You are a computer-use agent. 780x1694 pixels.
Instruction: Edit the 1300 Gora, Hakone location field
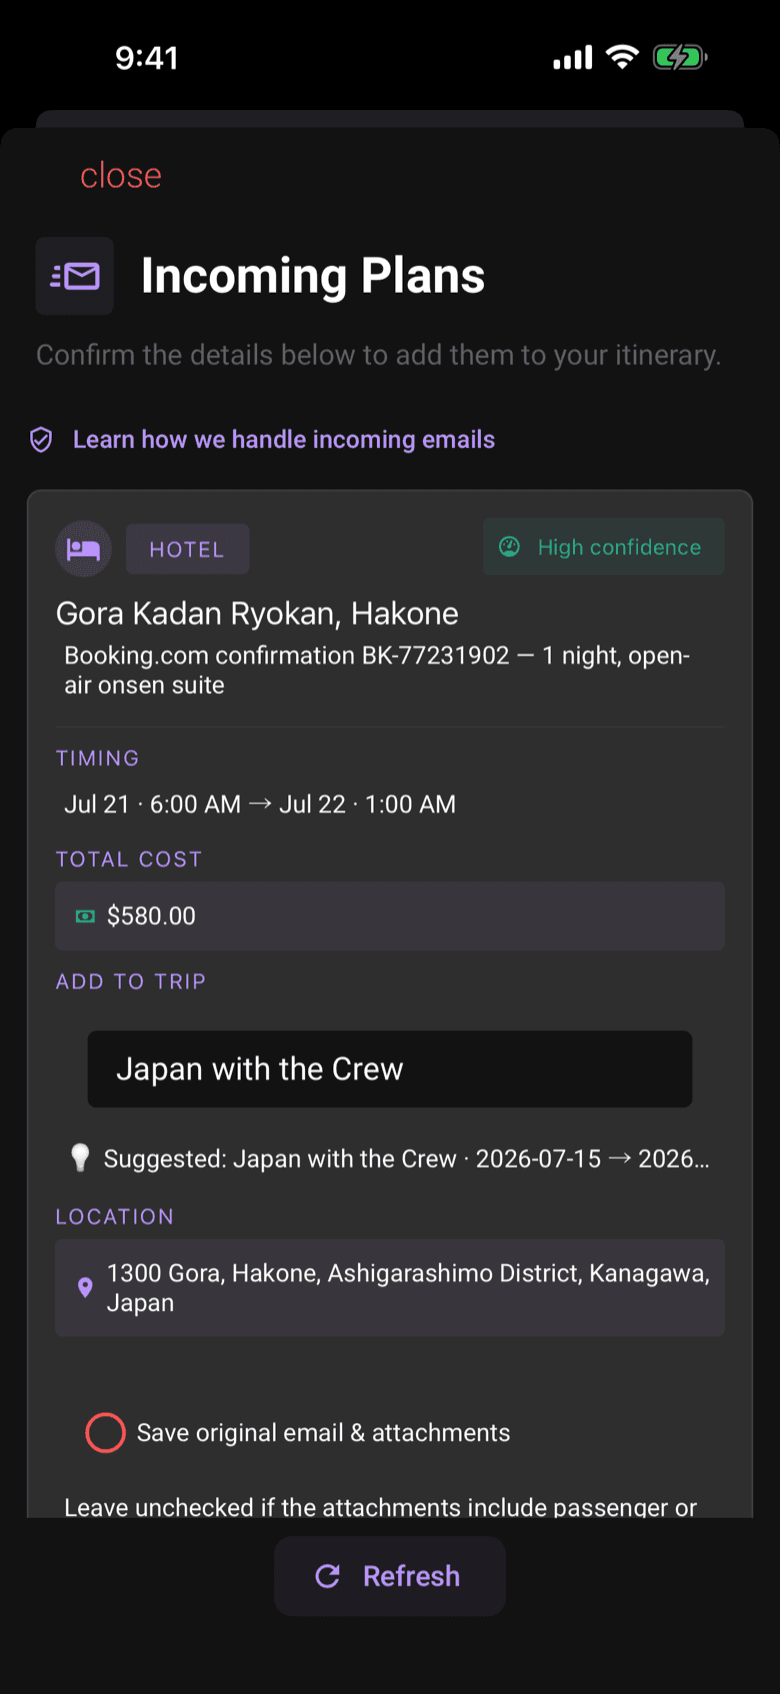(x=390, y=1288)
